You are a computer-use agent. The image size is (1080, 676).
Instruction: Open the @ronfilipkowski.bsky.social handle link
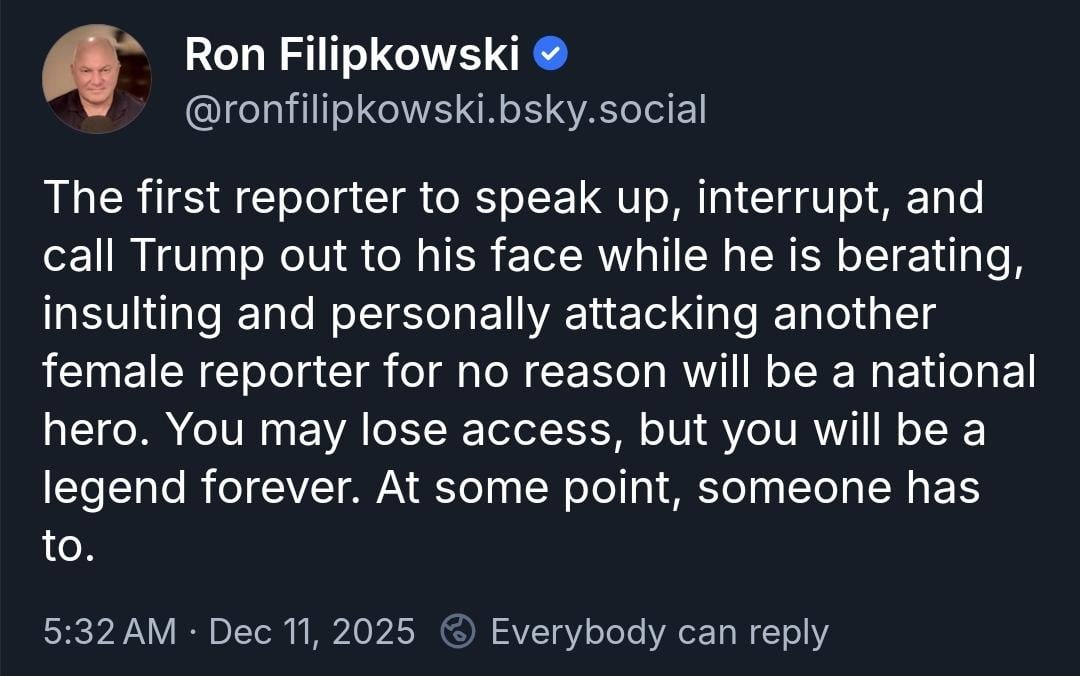point(445,109)
